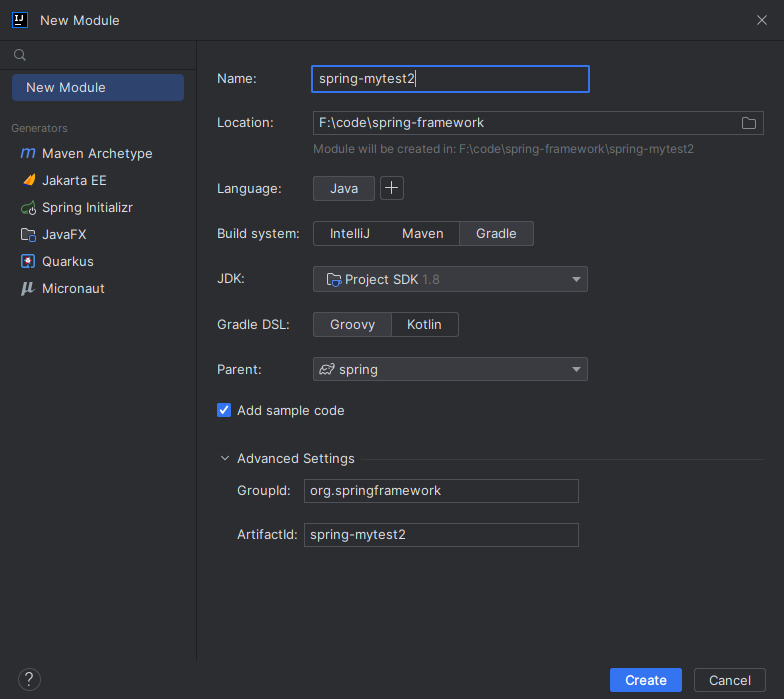Click the 'GroupId:' label
784x699 pixels.
point(264,490)
